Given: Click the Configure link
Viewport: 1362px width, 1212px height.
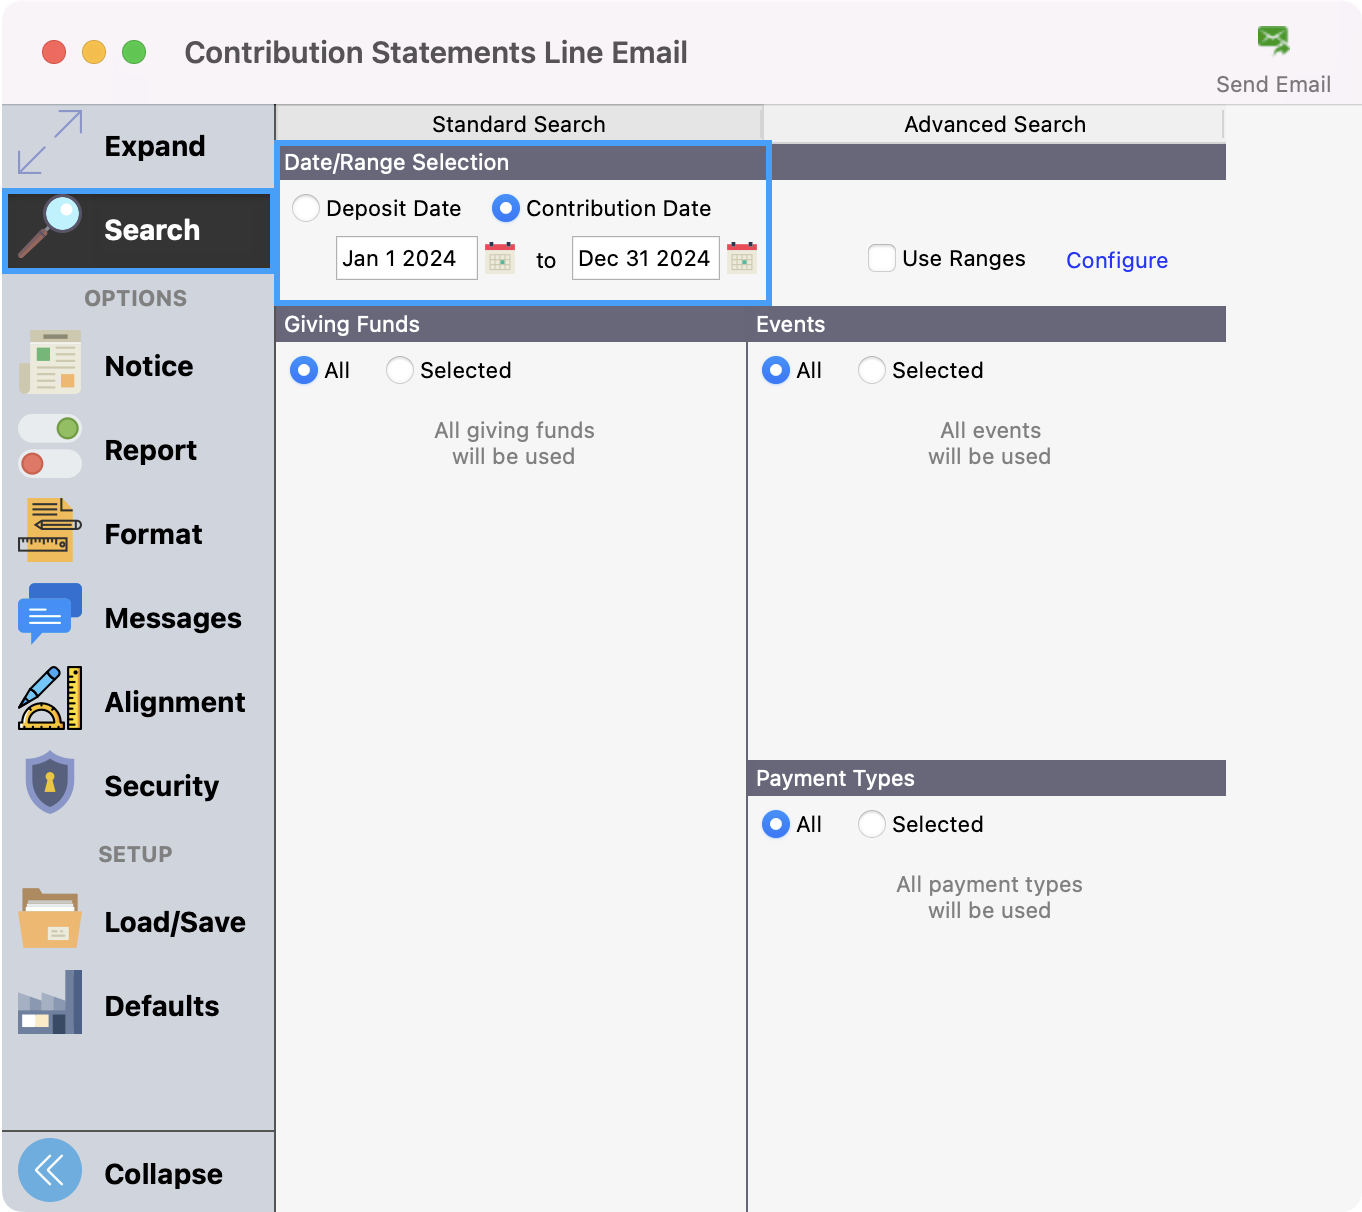Looking at the screenshot, I should tap(1116, 260).
